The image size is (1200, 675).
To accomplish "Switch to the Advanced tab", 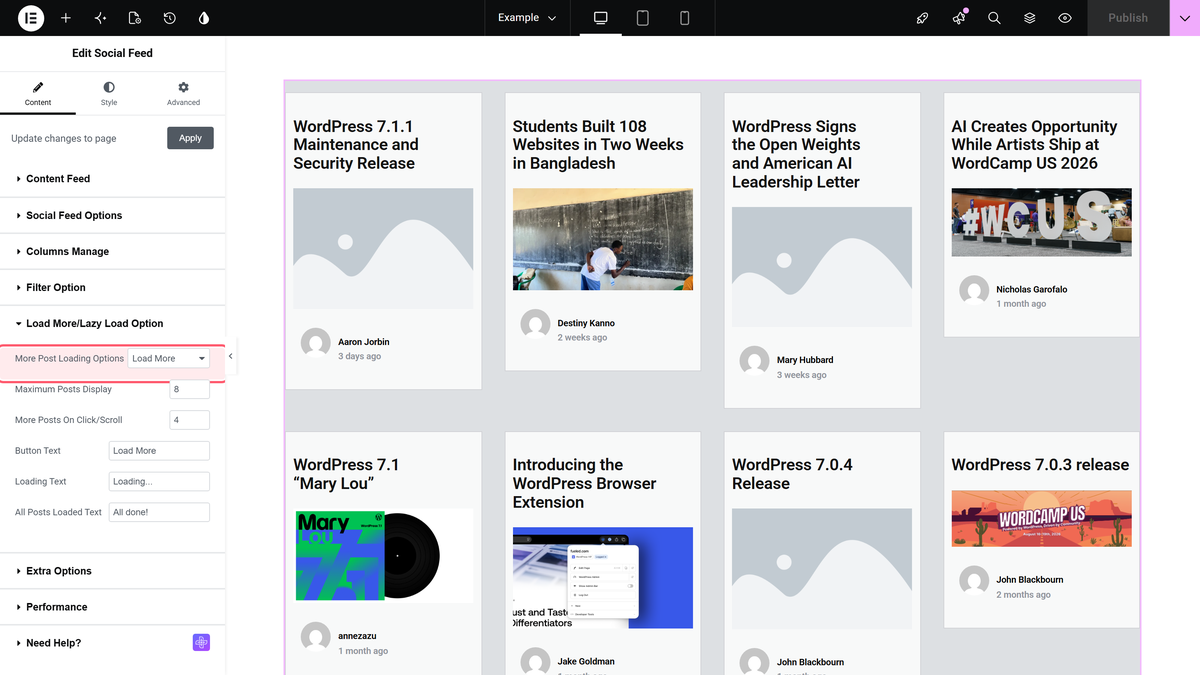I will [183, 94].
